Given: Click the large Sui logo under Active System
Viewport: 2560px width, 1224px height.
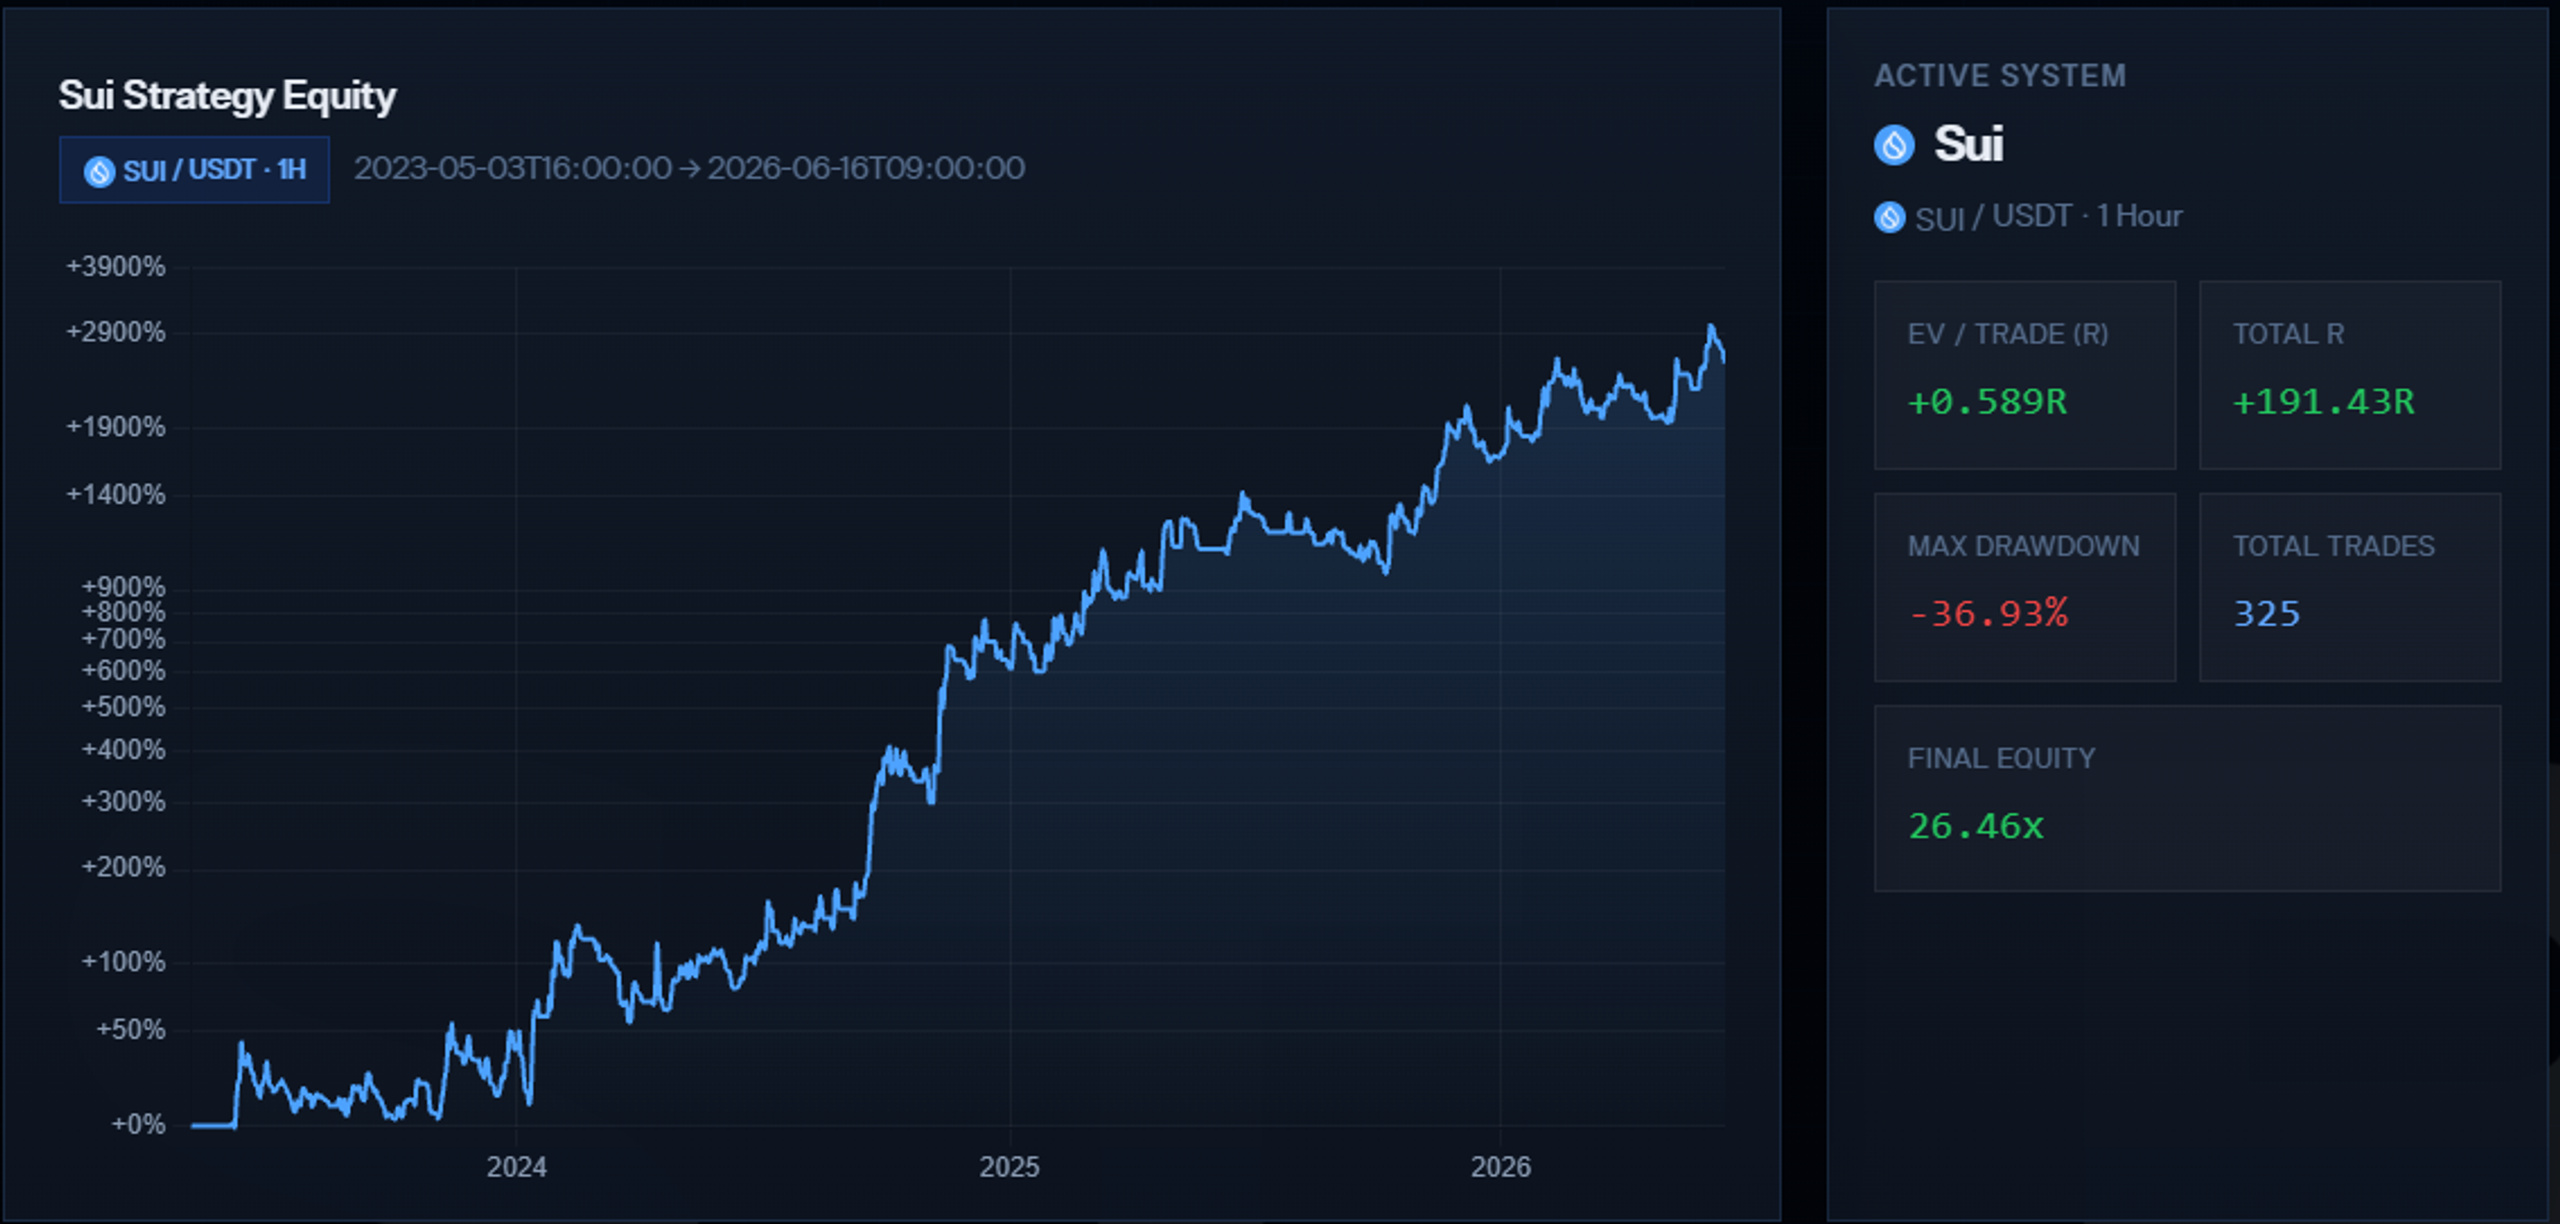Looking at the screenshot, I should coord(1893,145).
